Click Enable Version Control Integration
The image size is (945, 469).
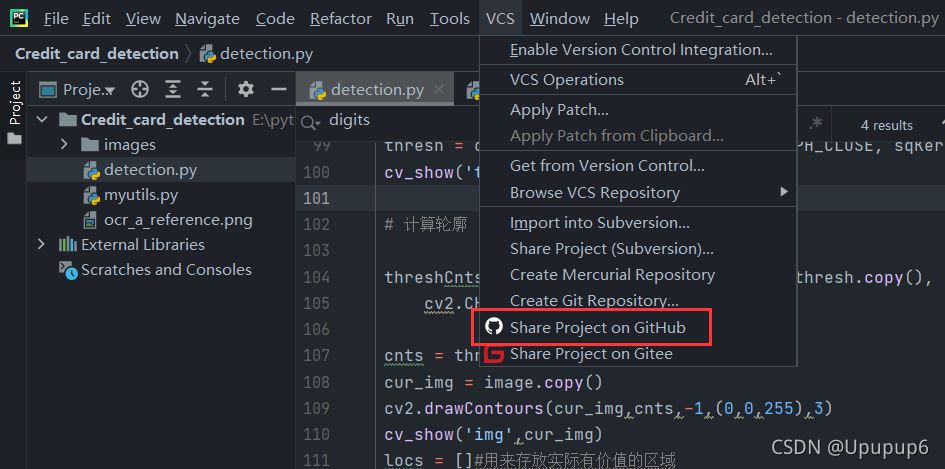pyautogui.click(x=640, y=50)
